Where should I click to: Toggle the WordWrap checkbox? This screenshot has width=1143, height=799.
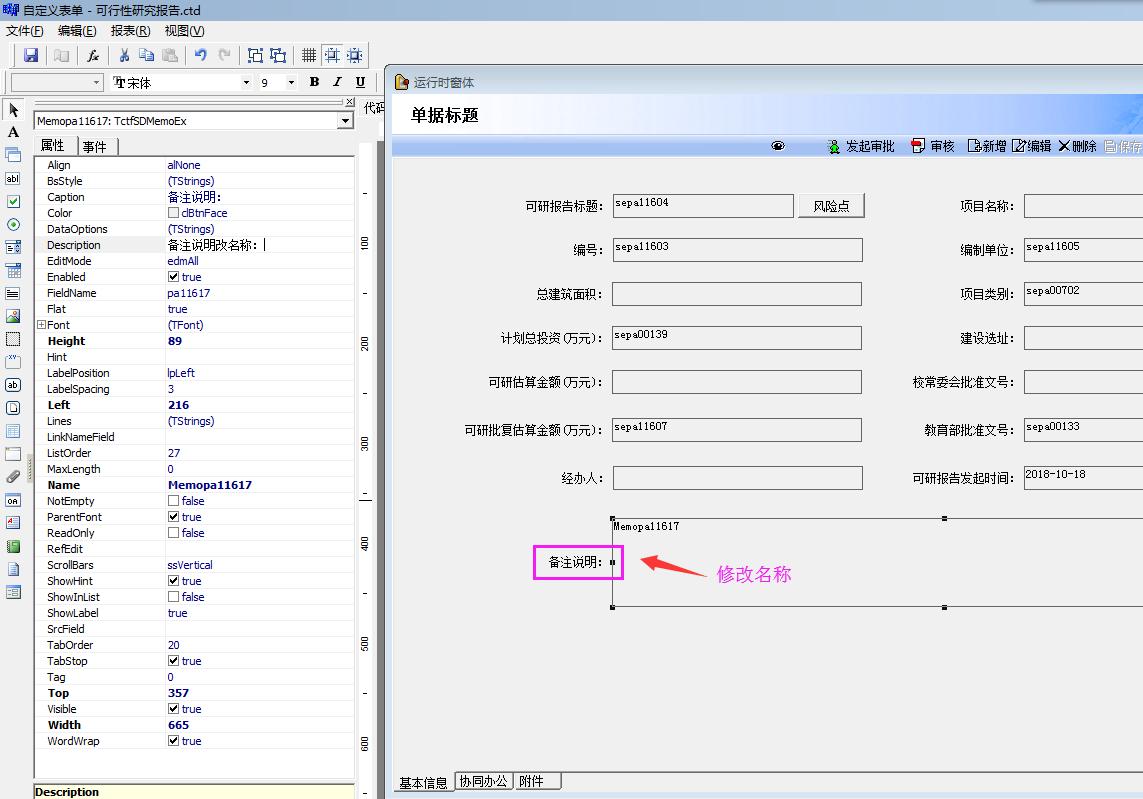(x=174, y=741)
